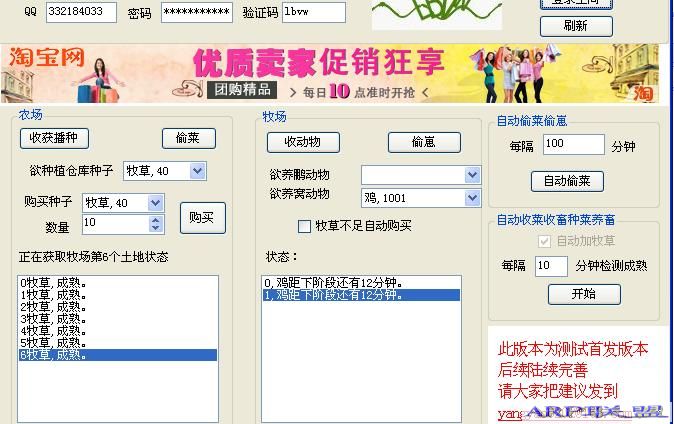
Task: Select list row 1牧草, 成熟
Action: 117,295
